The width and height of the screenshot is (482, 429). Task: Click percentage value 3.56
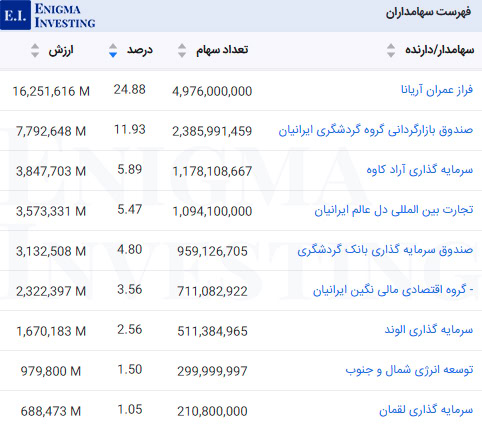click(129, 289)
